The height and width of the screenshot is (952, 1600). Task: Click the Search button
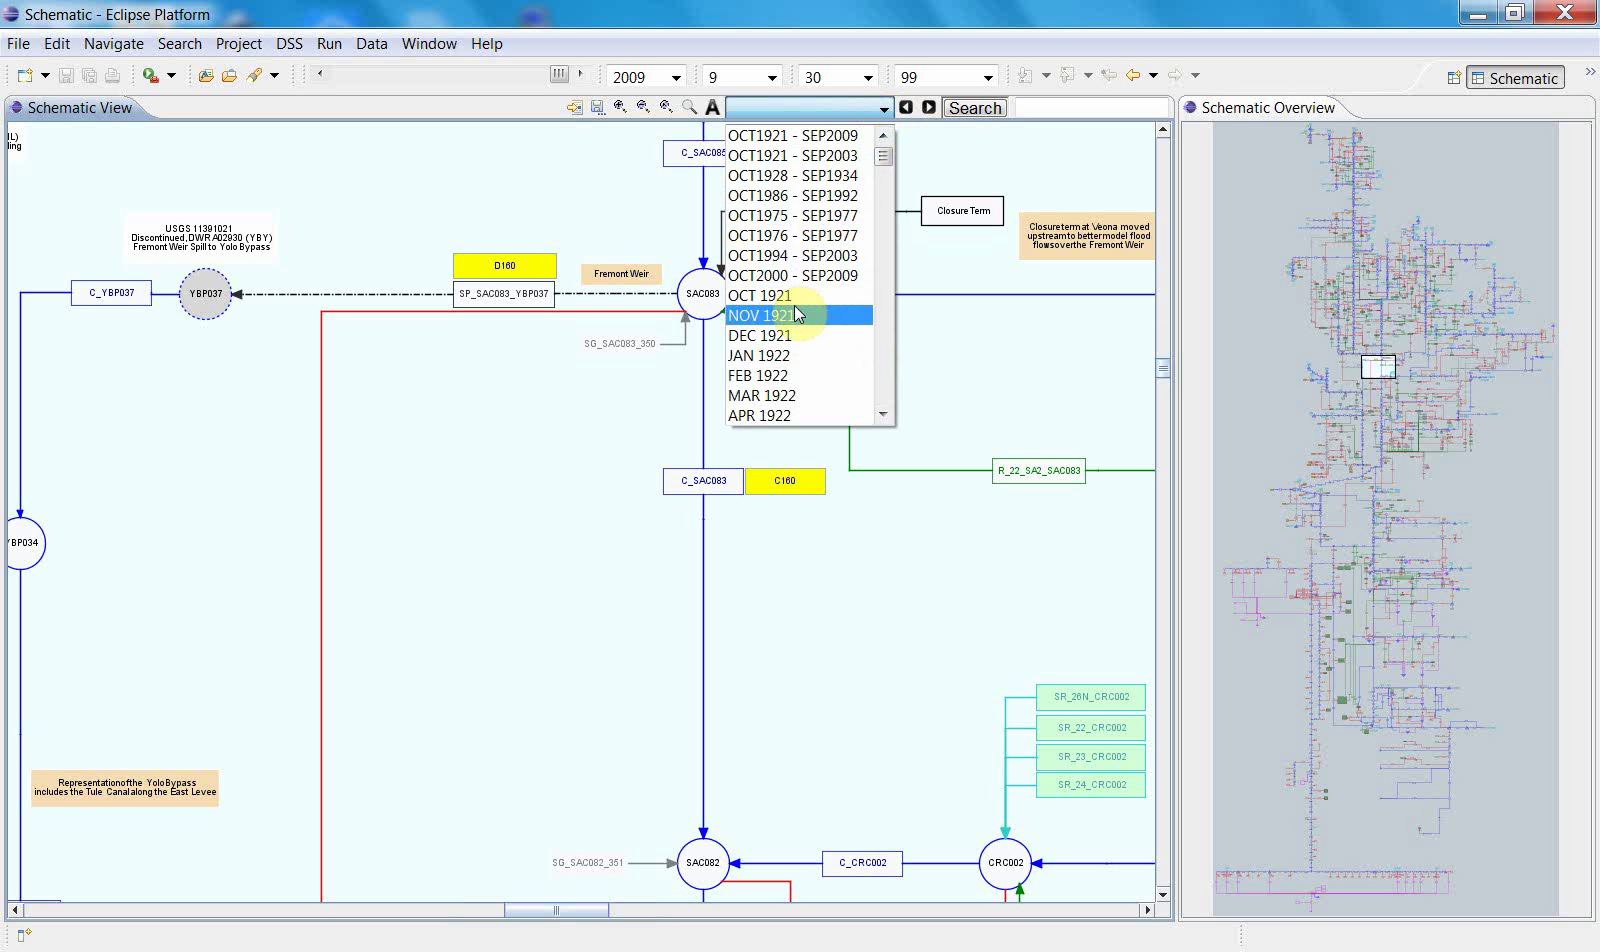pyautogui.click(x=975, y=108)
